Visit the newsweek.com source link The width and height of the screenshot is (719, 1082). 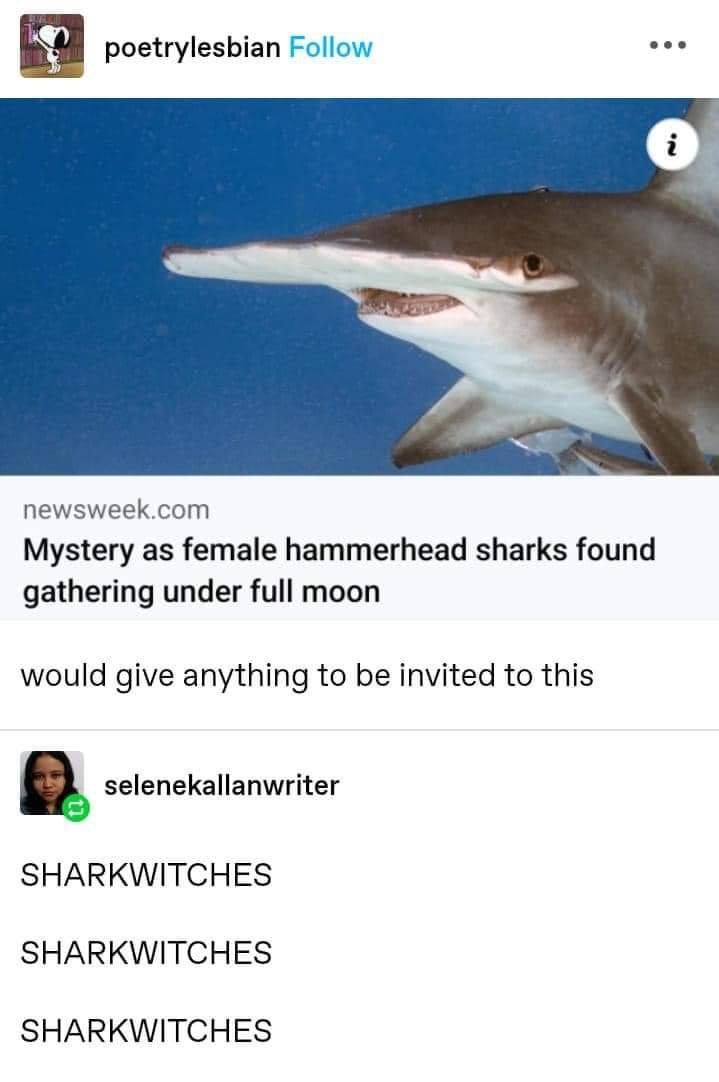116,510
